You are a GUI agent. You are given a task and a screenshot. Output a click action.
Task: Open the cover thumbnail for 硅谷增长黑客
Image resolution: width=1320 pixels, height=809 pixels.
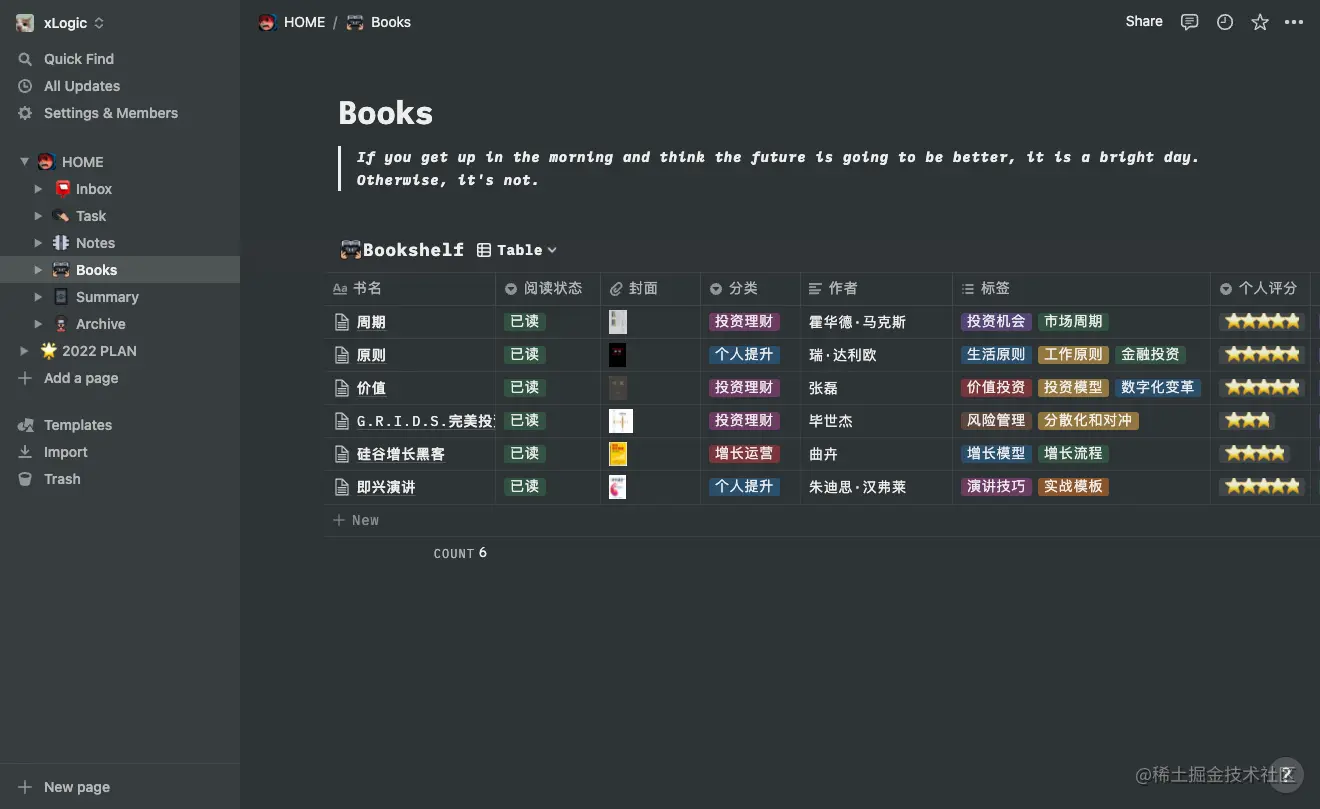click(617, 453)
